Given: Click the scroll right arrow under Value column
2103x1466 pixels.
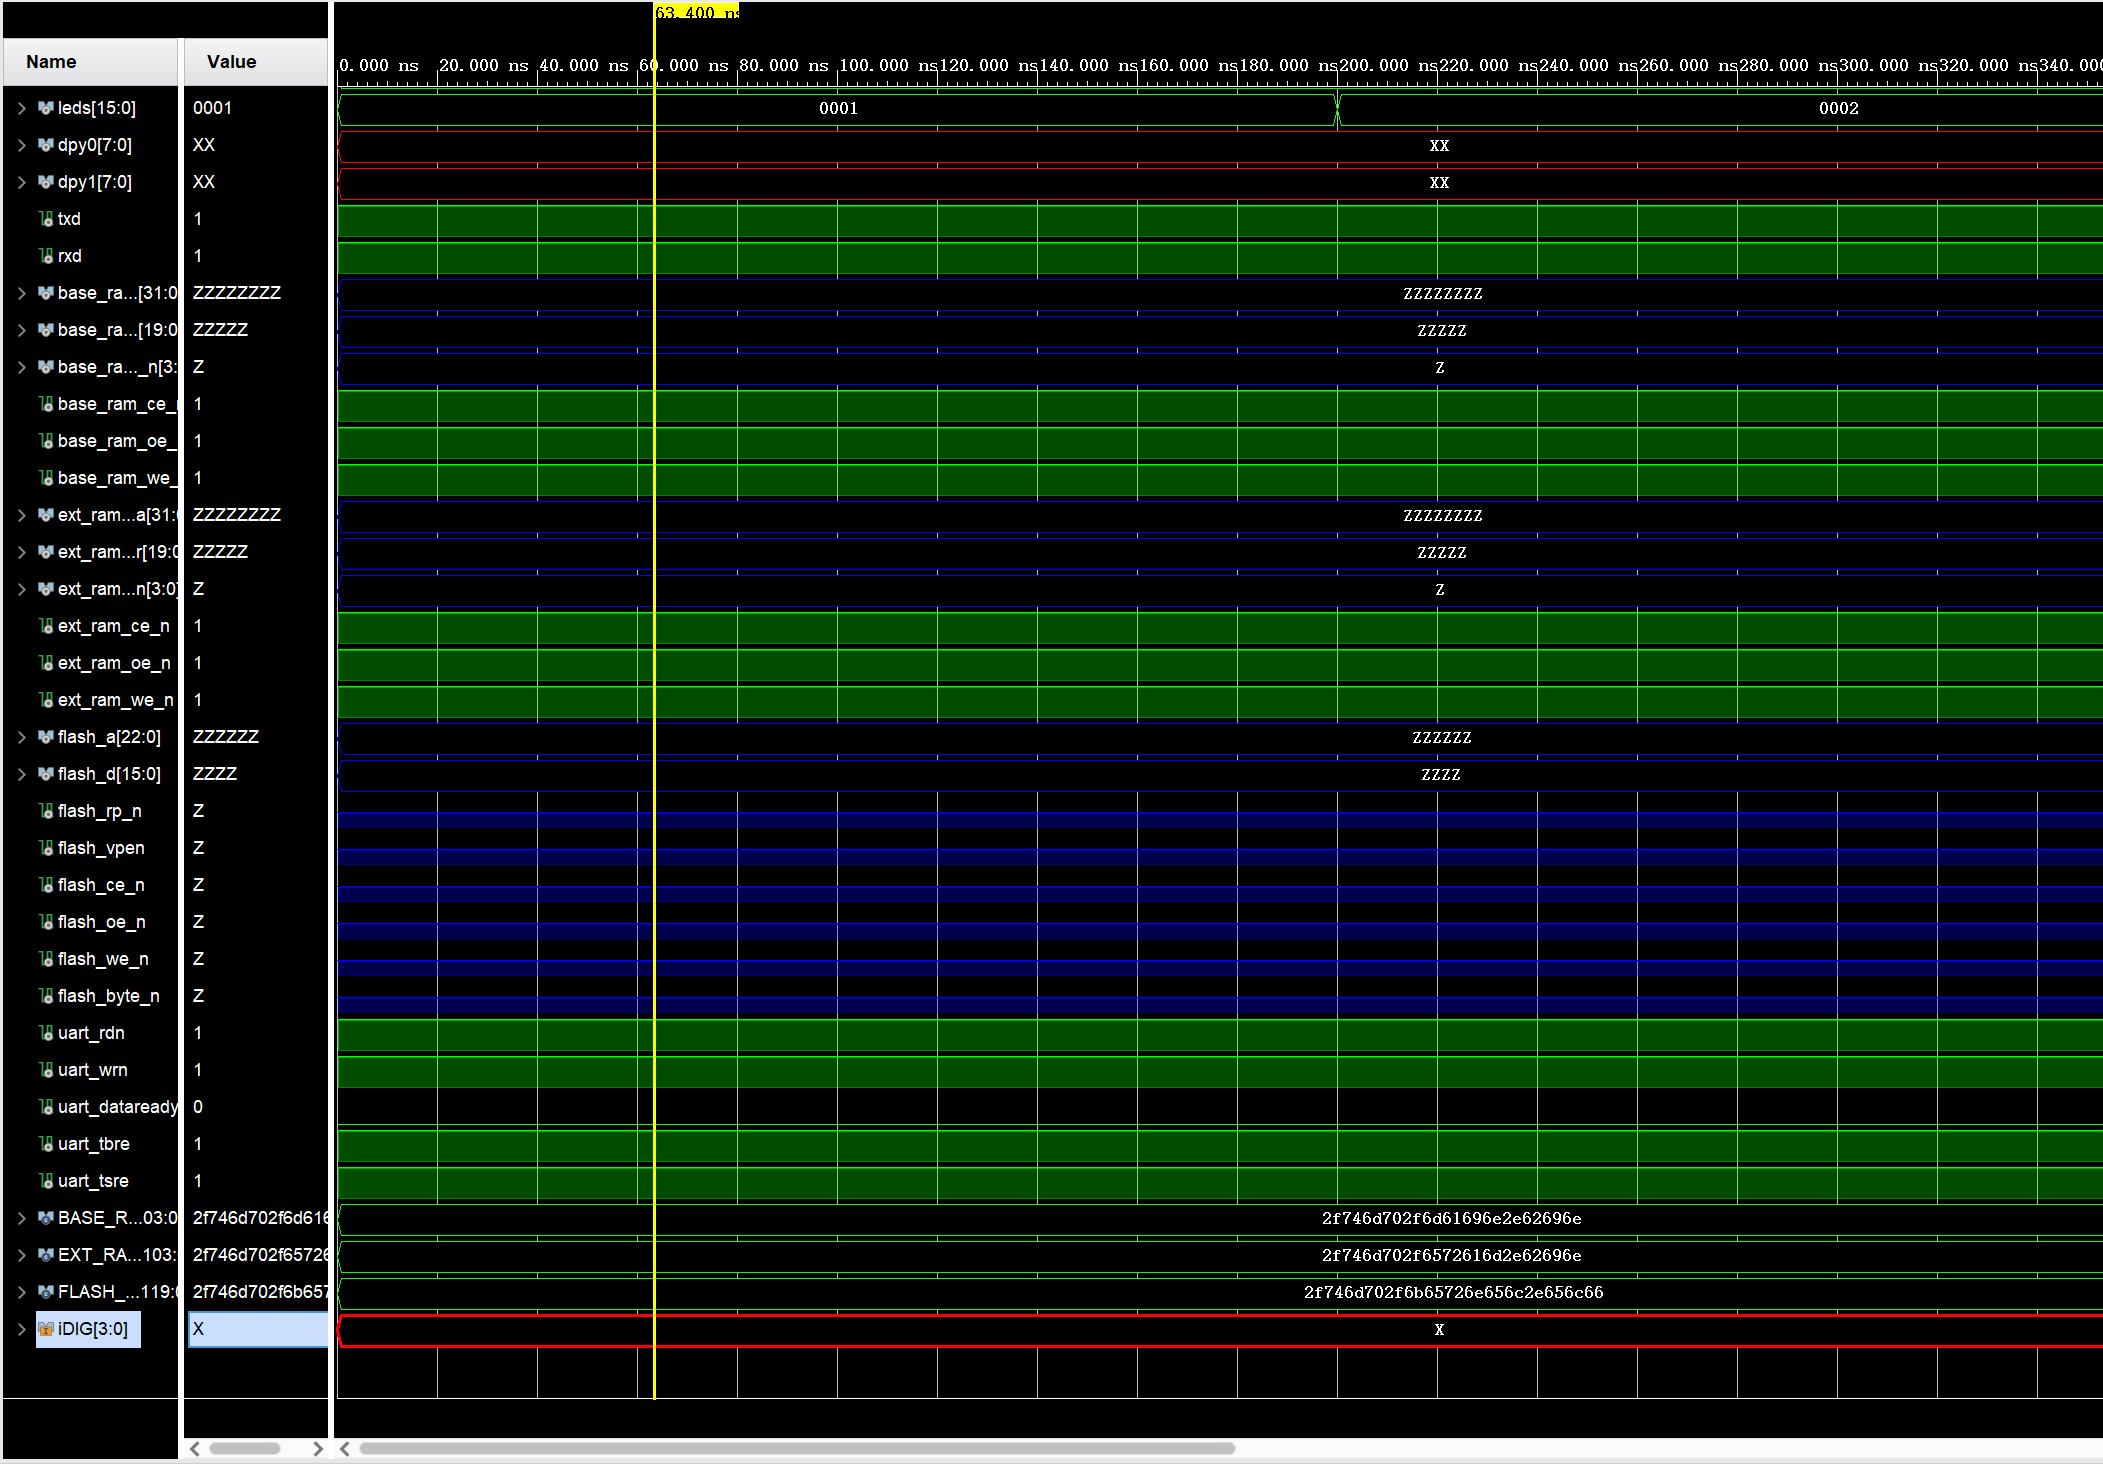Looking at the screenshot, I should click(x=317, y=1448).
